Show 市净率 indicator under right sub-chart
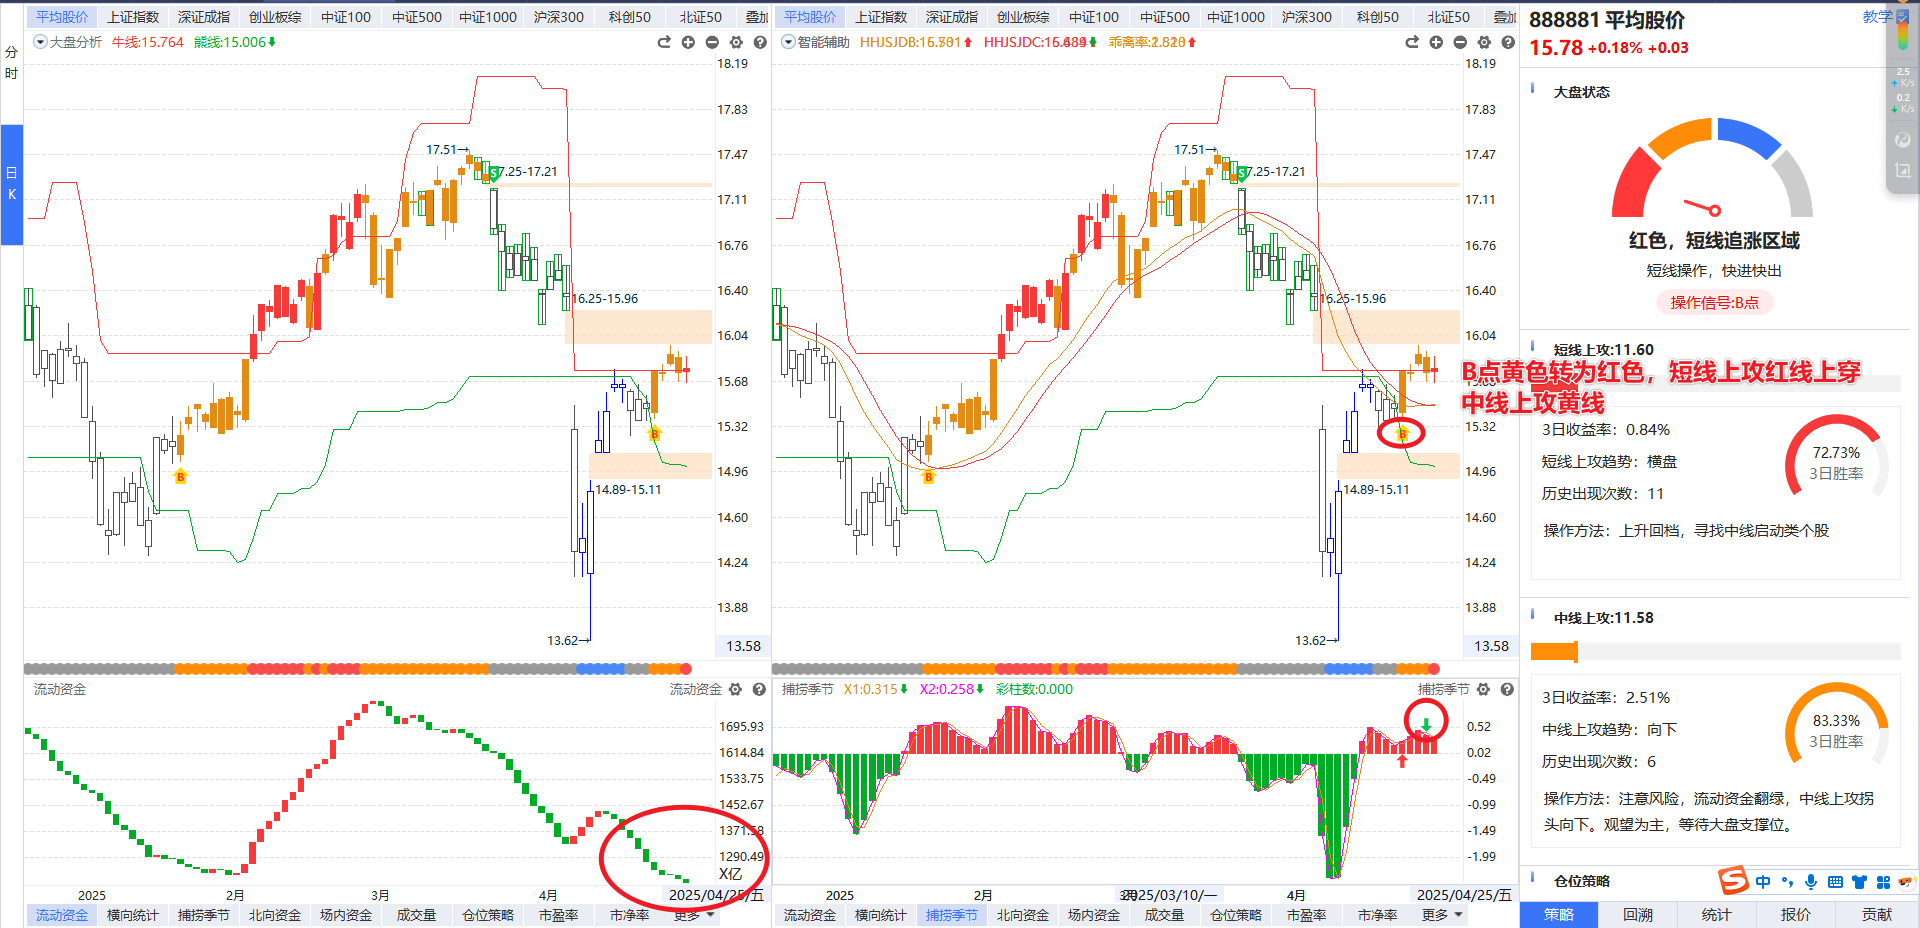The image size is (1920, 928). [1378, 915]
